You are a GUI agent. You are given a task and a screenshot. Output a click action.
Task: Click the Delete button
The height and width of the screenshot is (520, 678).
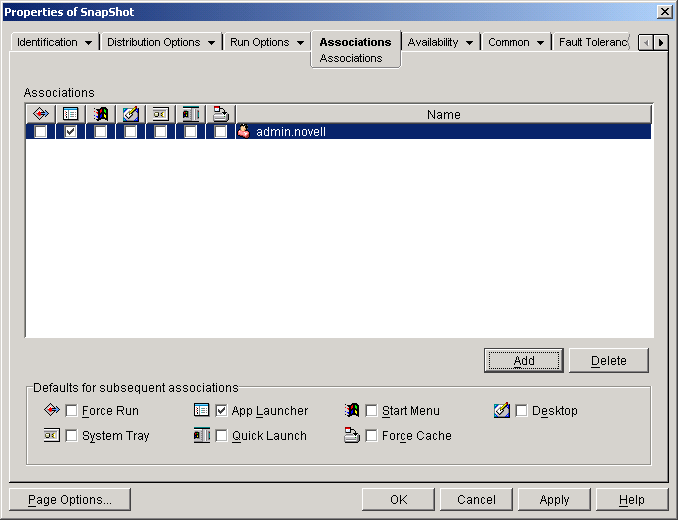[608, 360]
